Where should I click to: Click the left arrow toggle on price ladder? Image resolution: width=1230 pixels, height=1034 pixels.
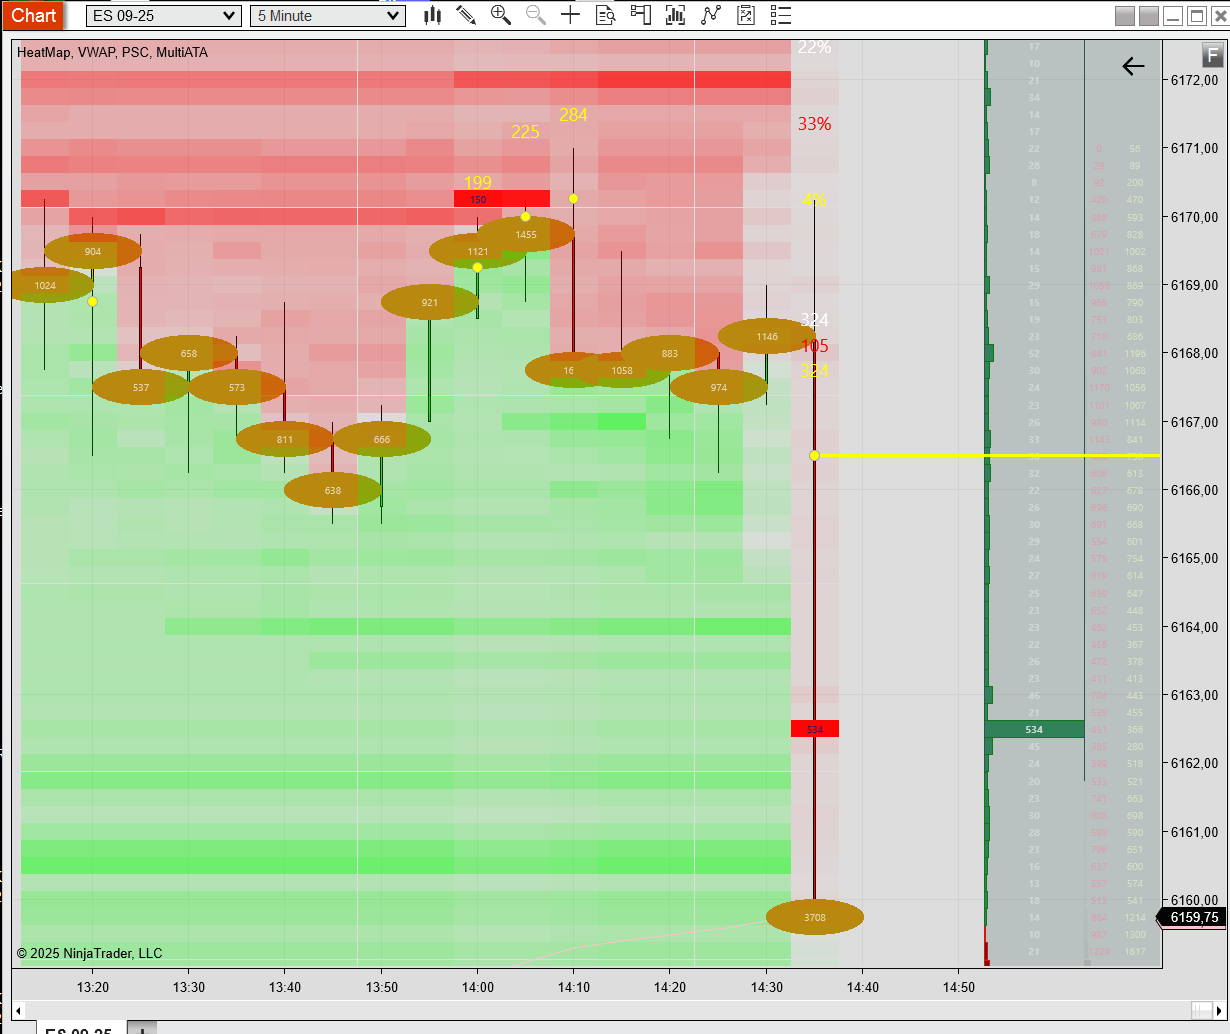pyautogui.click(x=1132, y=66)
